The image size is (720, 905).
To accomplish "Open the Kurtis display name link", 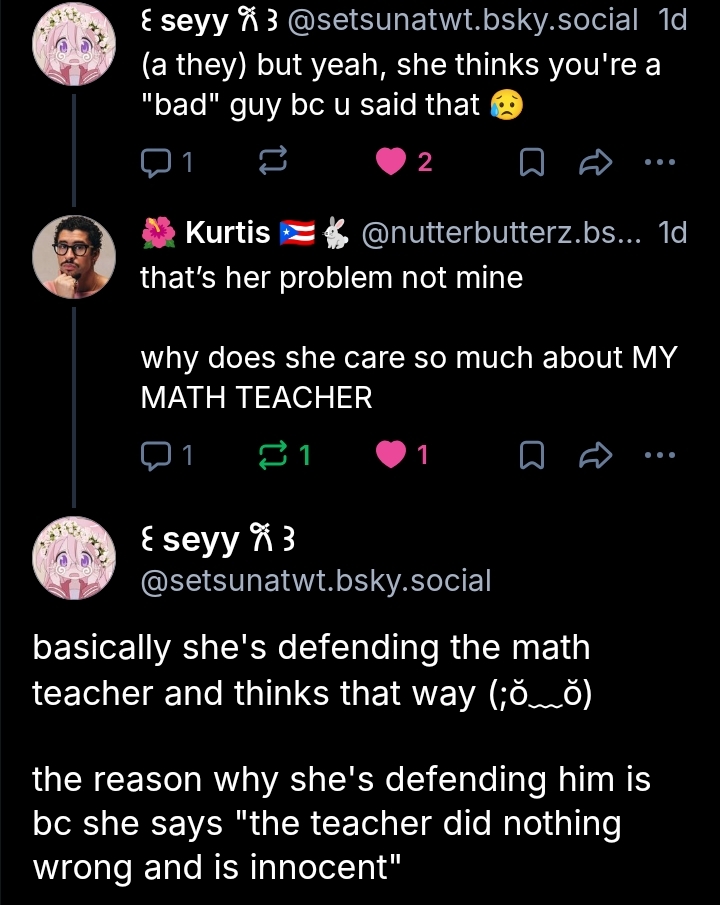I will (x=228, y=233).
